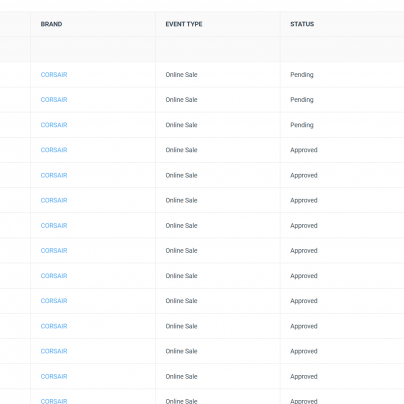The width and height of the screenshot is (404, 404).
Task: Select Approved status in last full row
Action: click(304, 376)
